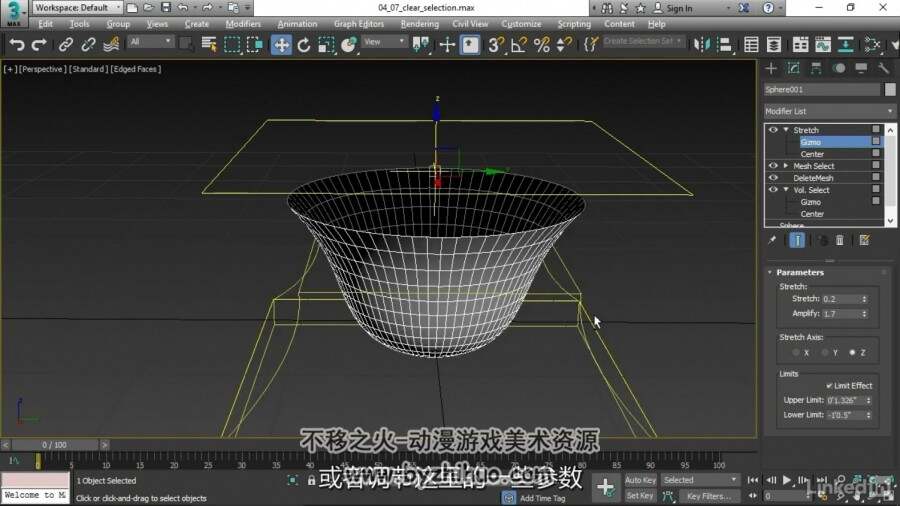Open Curve Editor from toolbar

click(823, 45)
